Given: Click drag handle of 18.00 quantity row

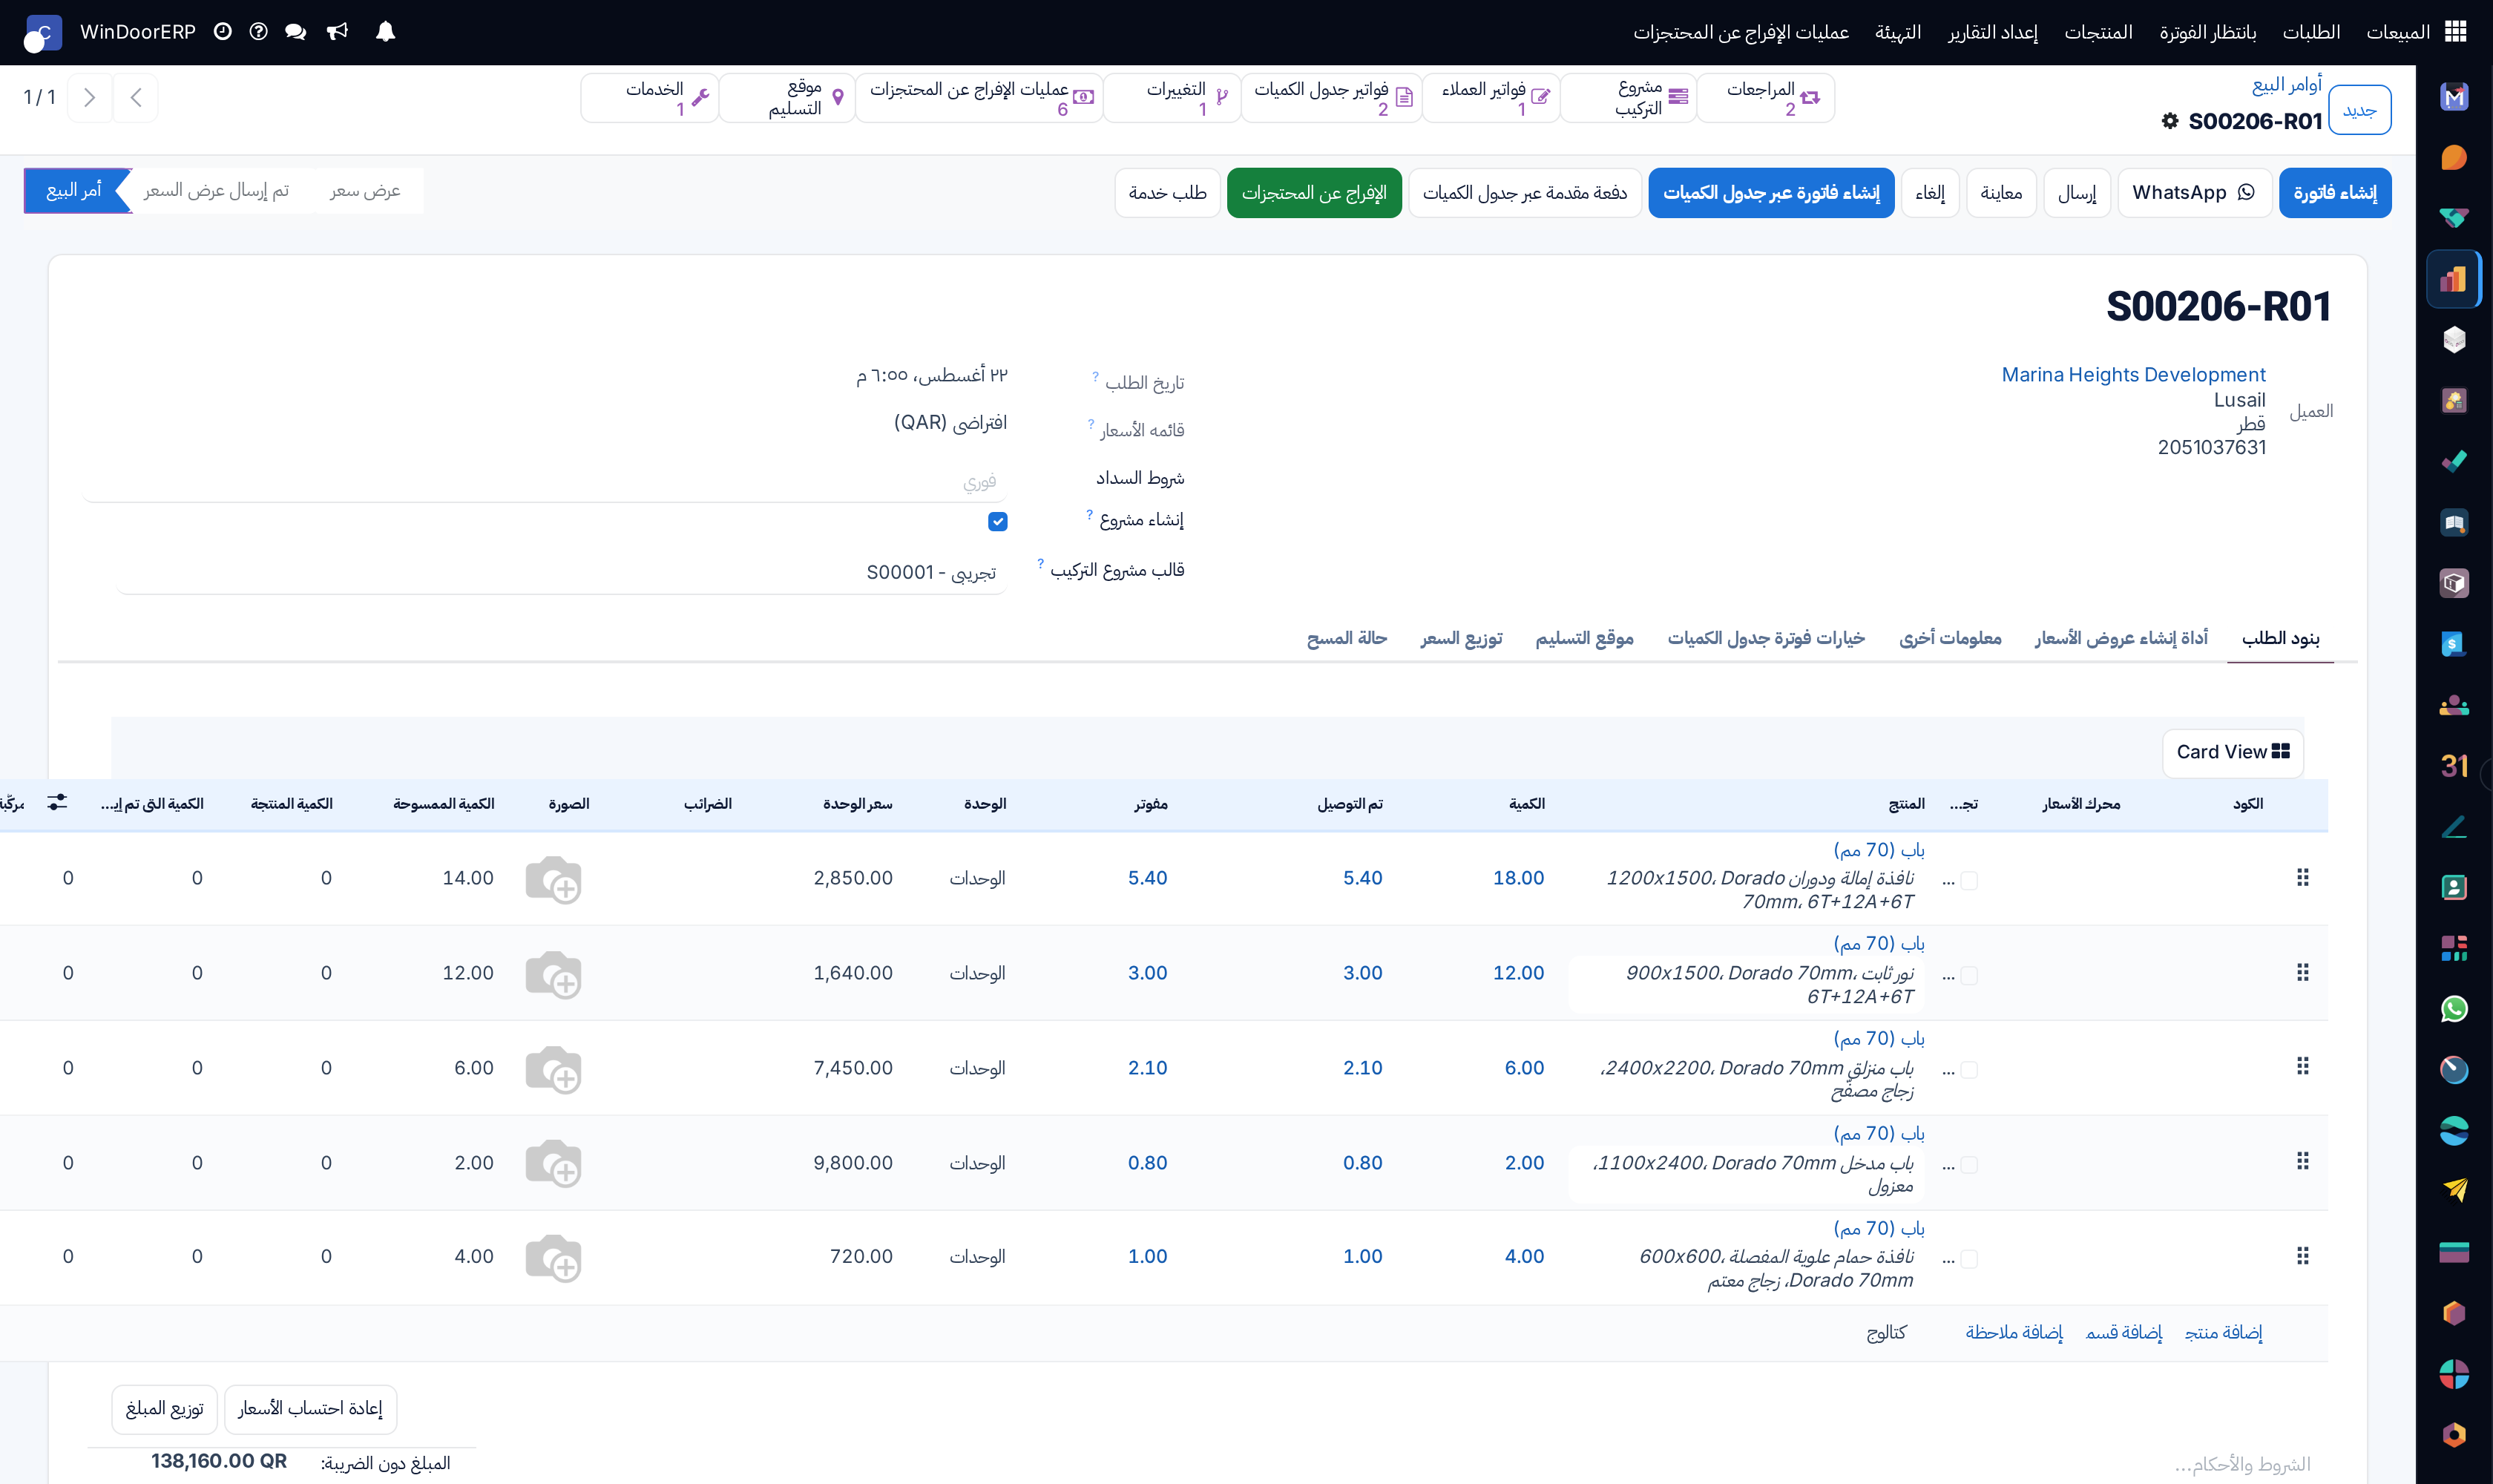Looking at the screenshot, I should point(2302,878).
